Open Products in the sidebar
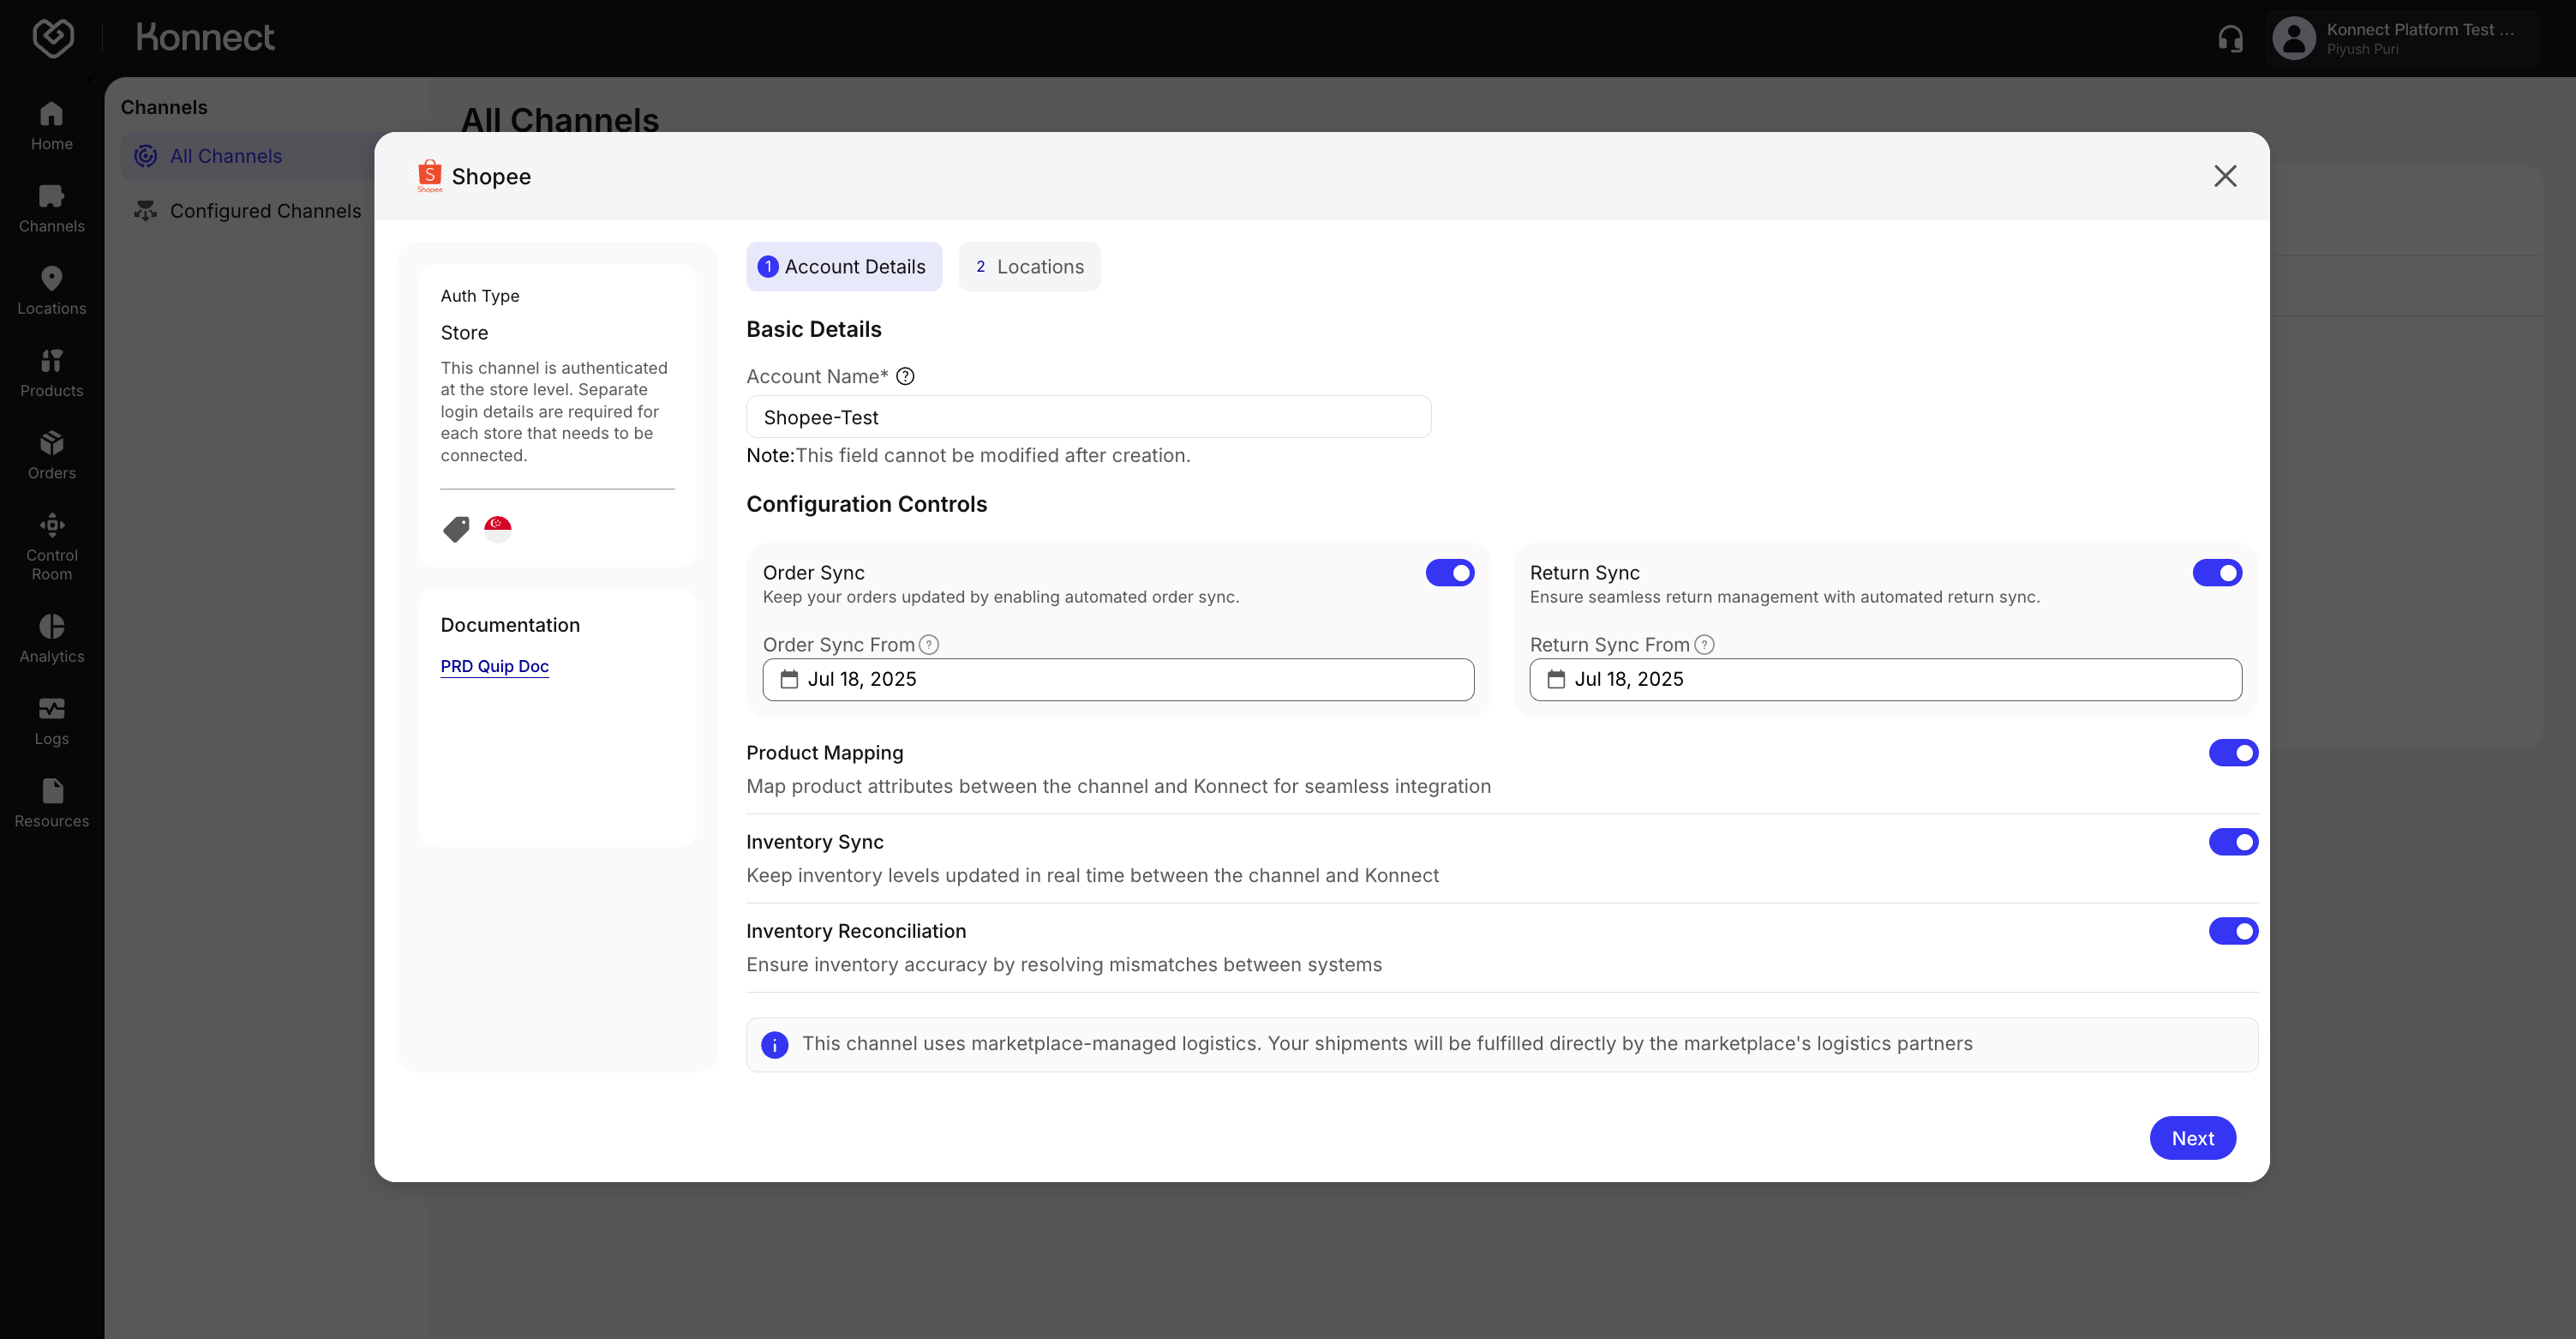The height and width of the screenshot is (1339, 2576). pos(51,372)
